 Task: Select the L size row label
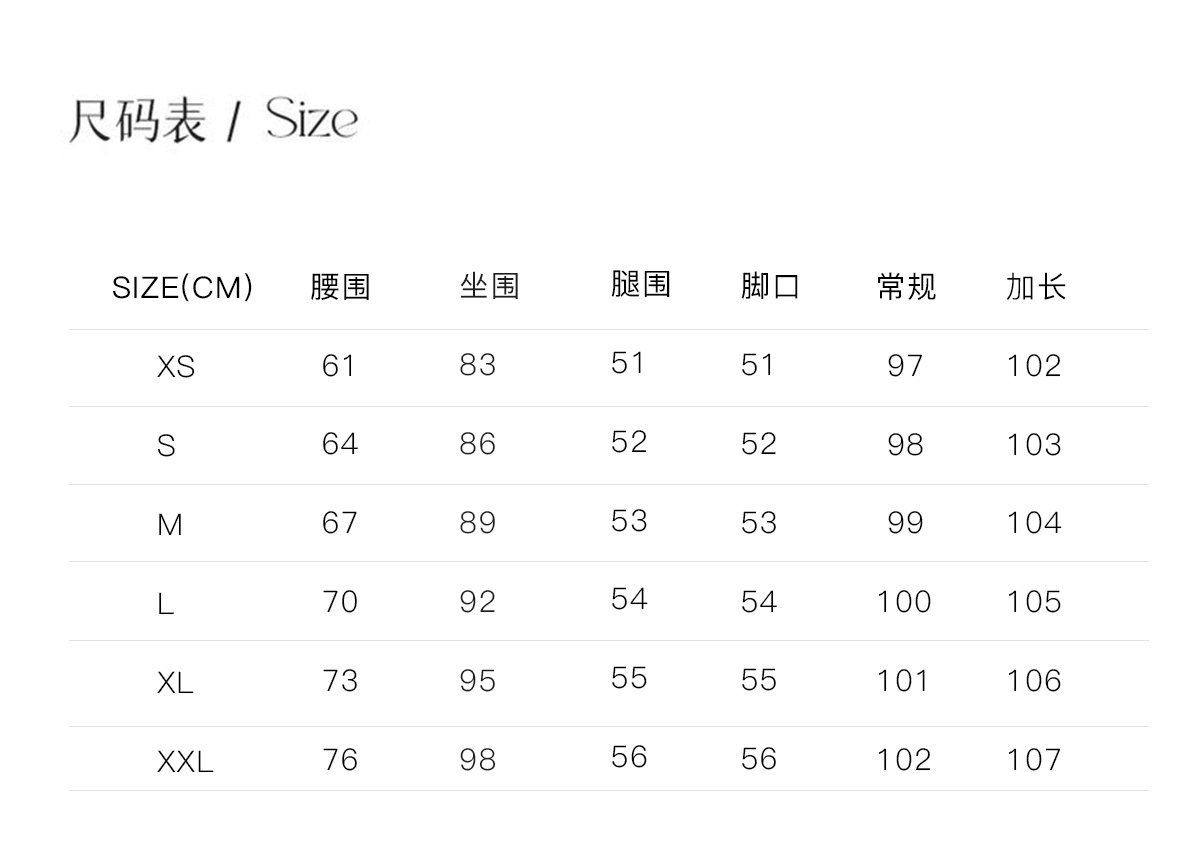pyautogui.click(x=166, y=603)
